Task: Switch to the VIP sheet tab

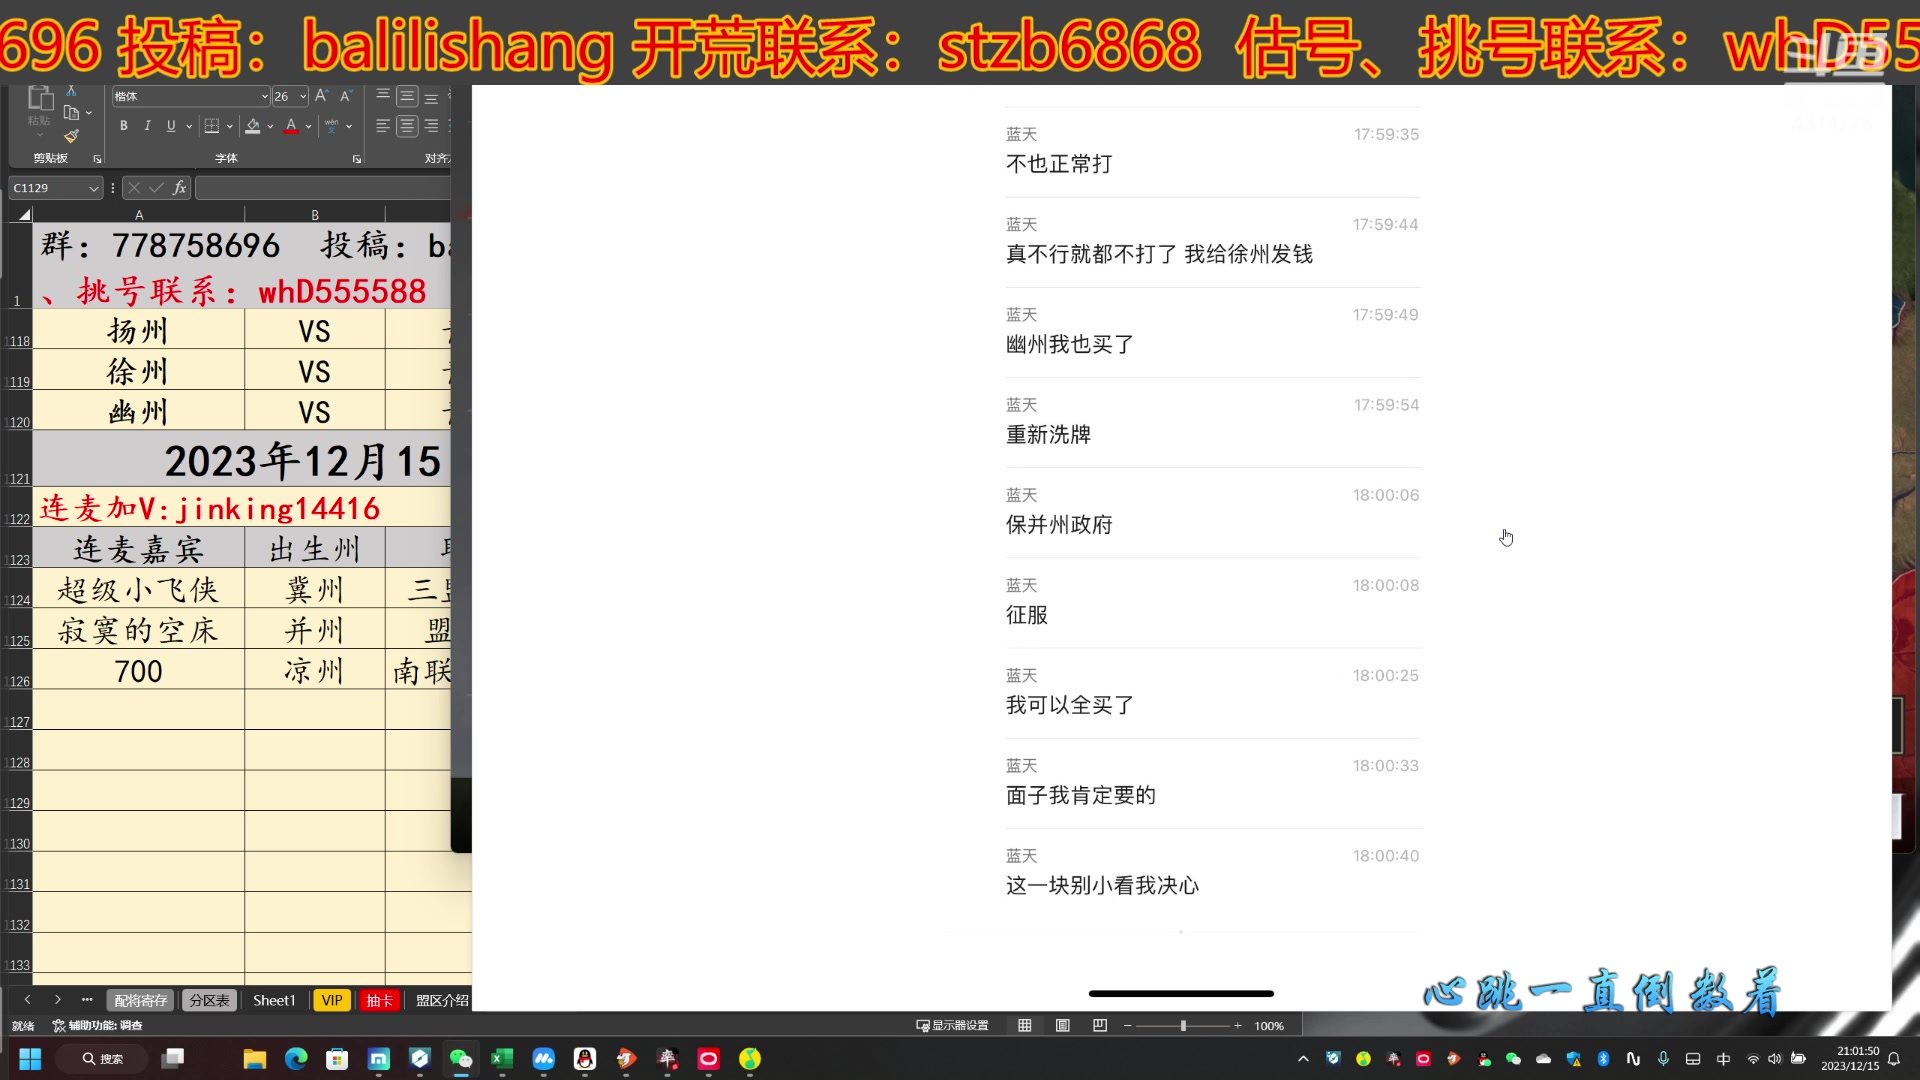Action: click(x=332, y=1000)
